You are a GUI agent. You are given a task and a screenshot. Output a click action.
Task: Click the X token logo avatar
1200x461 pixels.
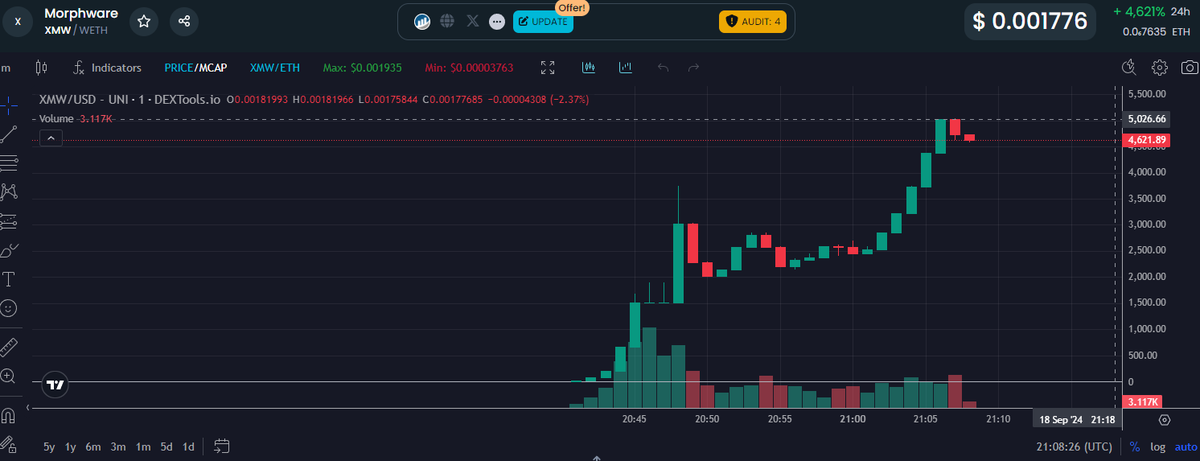(17, 22)
